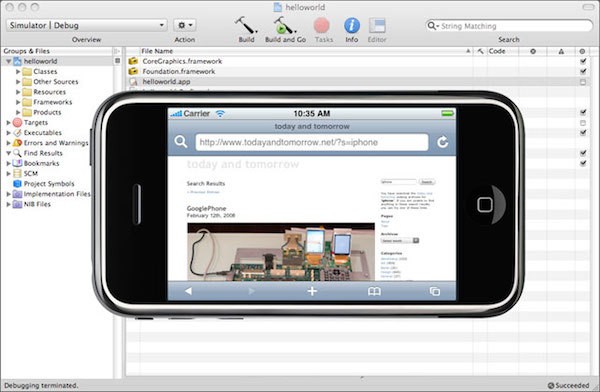
Task: Expand the Targets group
Action: pyautogui.click(x=8, y=122)
